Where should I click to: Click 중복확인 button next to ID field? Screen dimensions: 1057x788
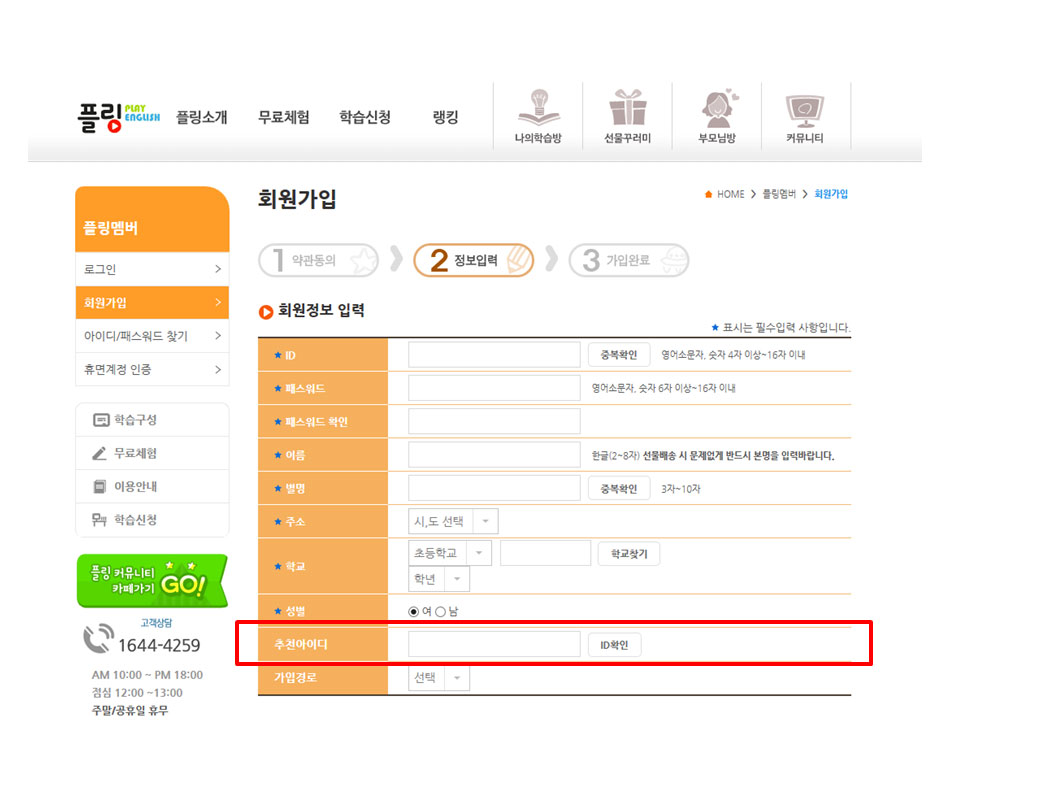tap(618, 355)
